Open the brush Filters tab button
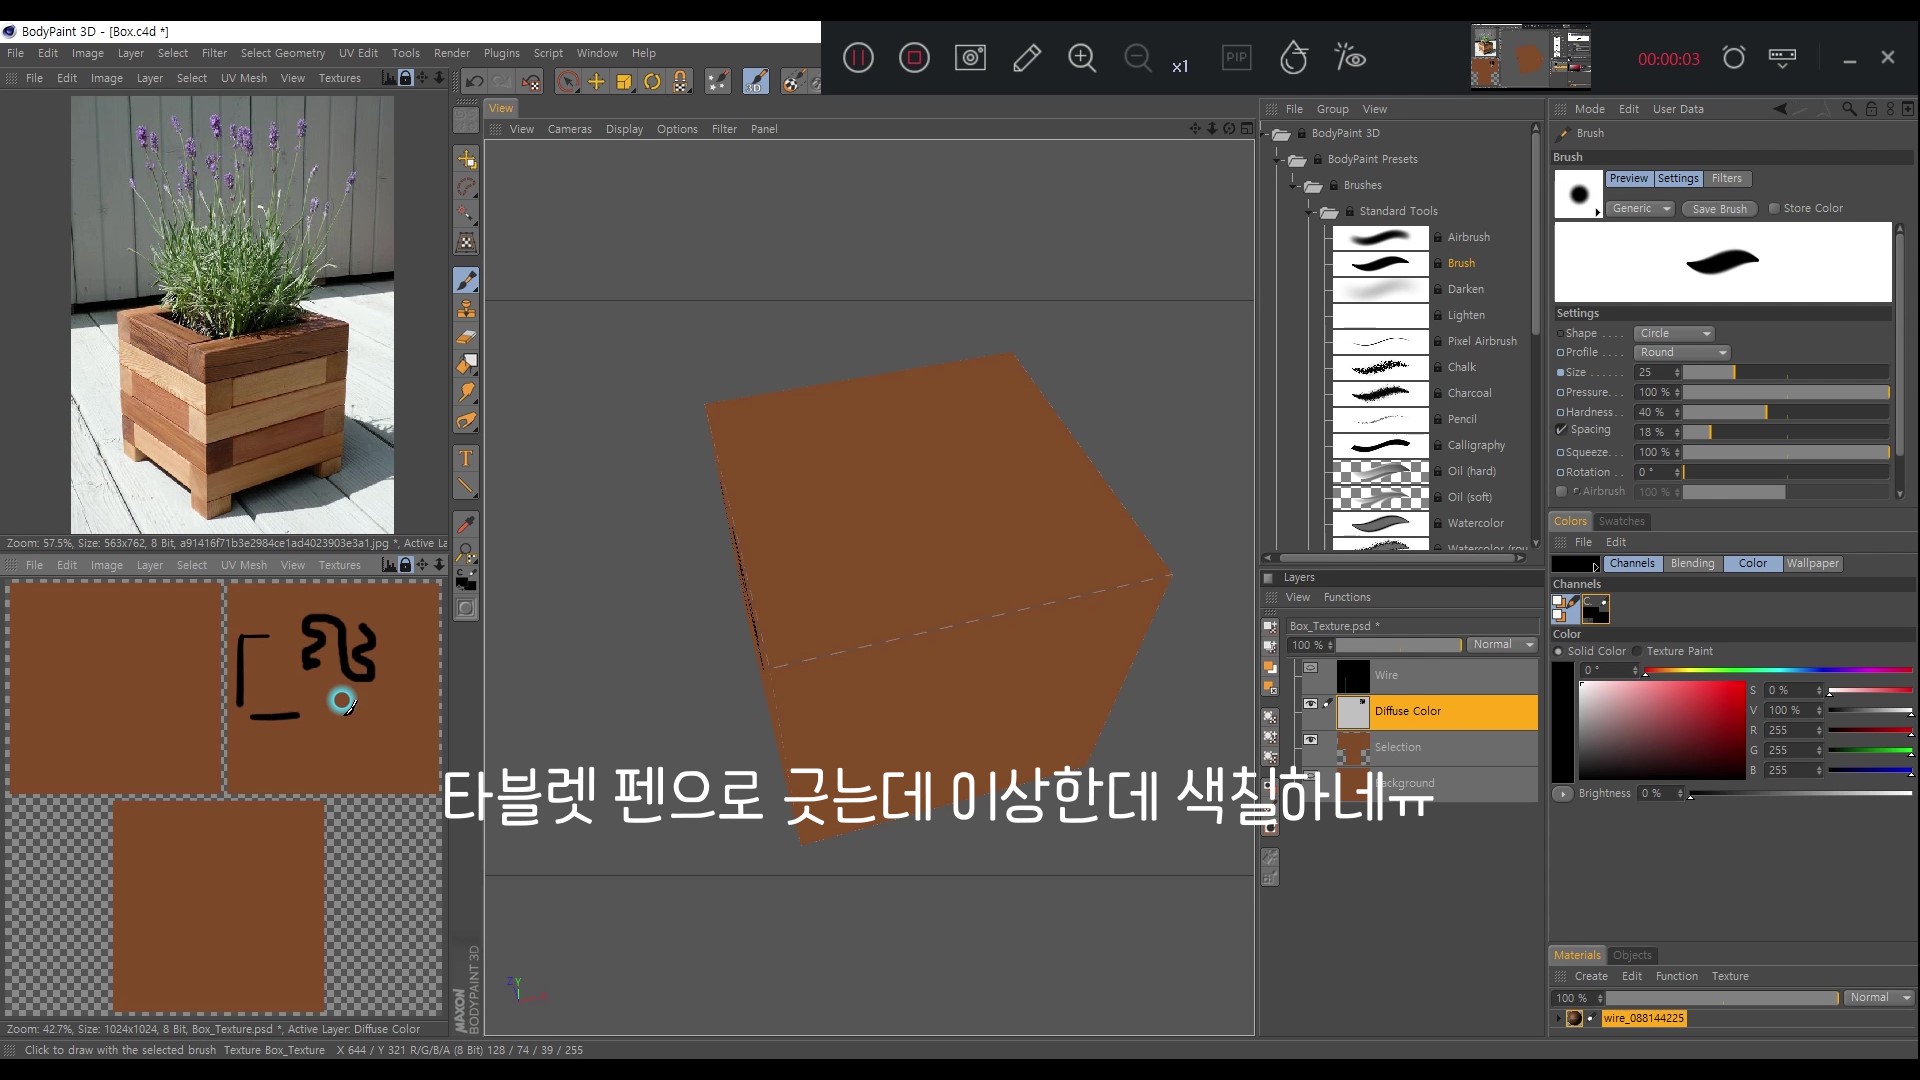1920x1080 pixels. (x=1726, y=178)
